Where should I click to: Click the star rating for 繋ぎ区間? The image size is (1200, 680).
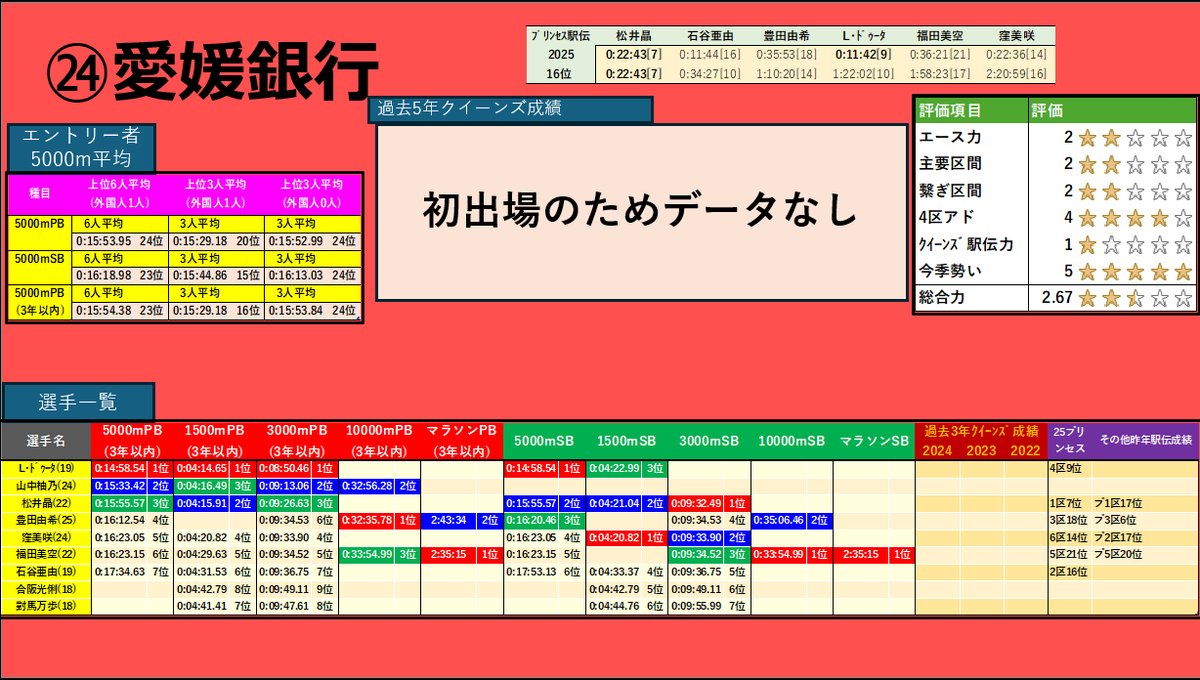tap(1136, 190)
